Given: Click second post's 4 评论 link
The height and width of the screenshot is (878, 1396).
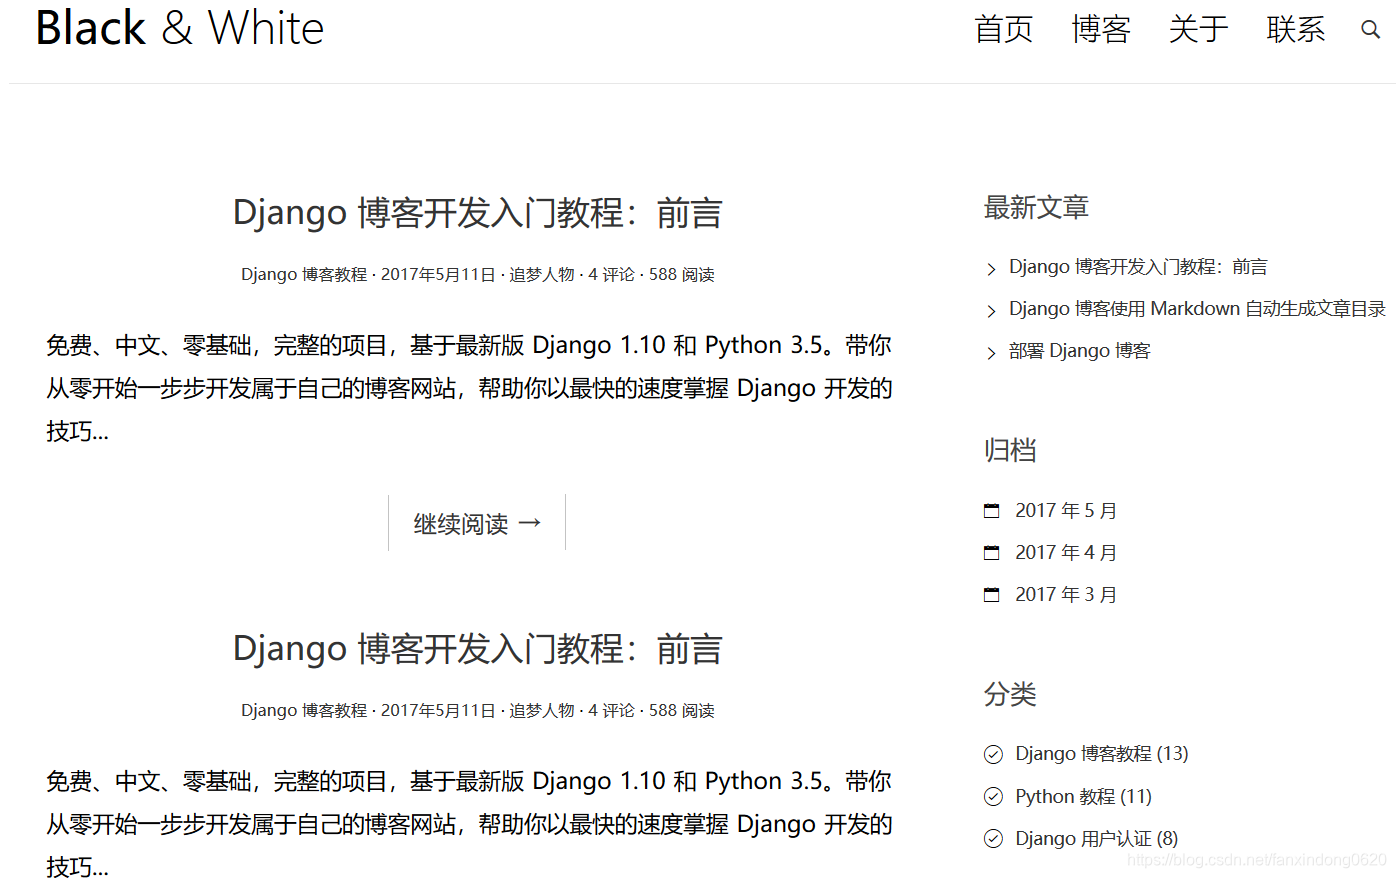Looking at the screenshot, I should click(x=611, y=711).
